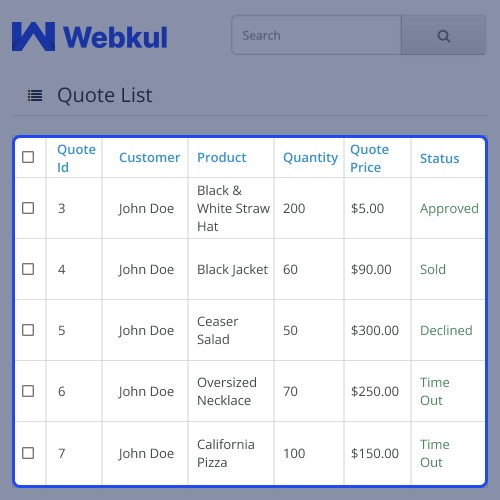500x500 pixels.
Task: Sort by Status column header
Action: point(439,158)
